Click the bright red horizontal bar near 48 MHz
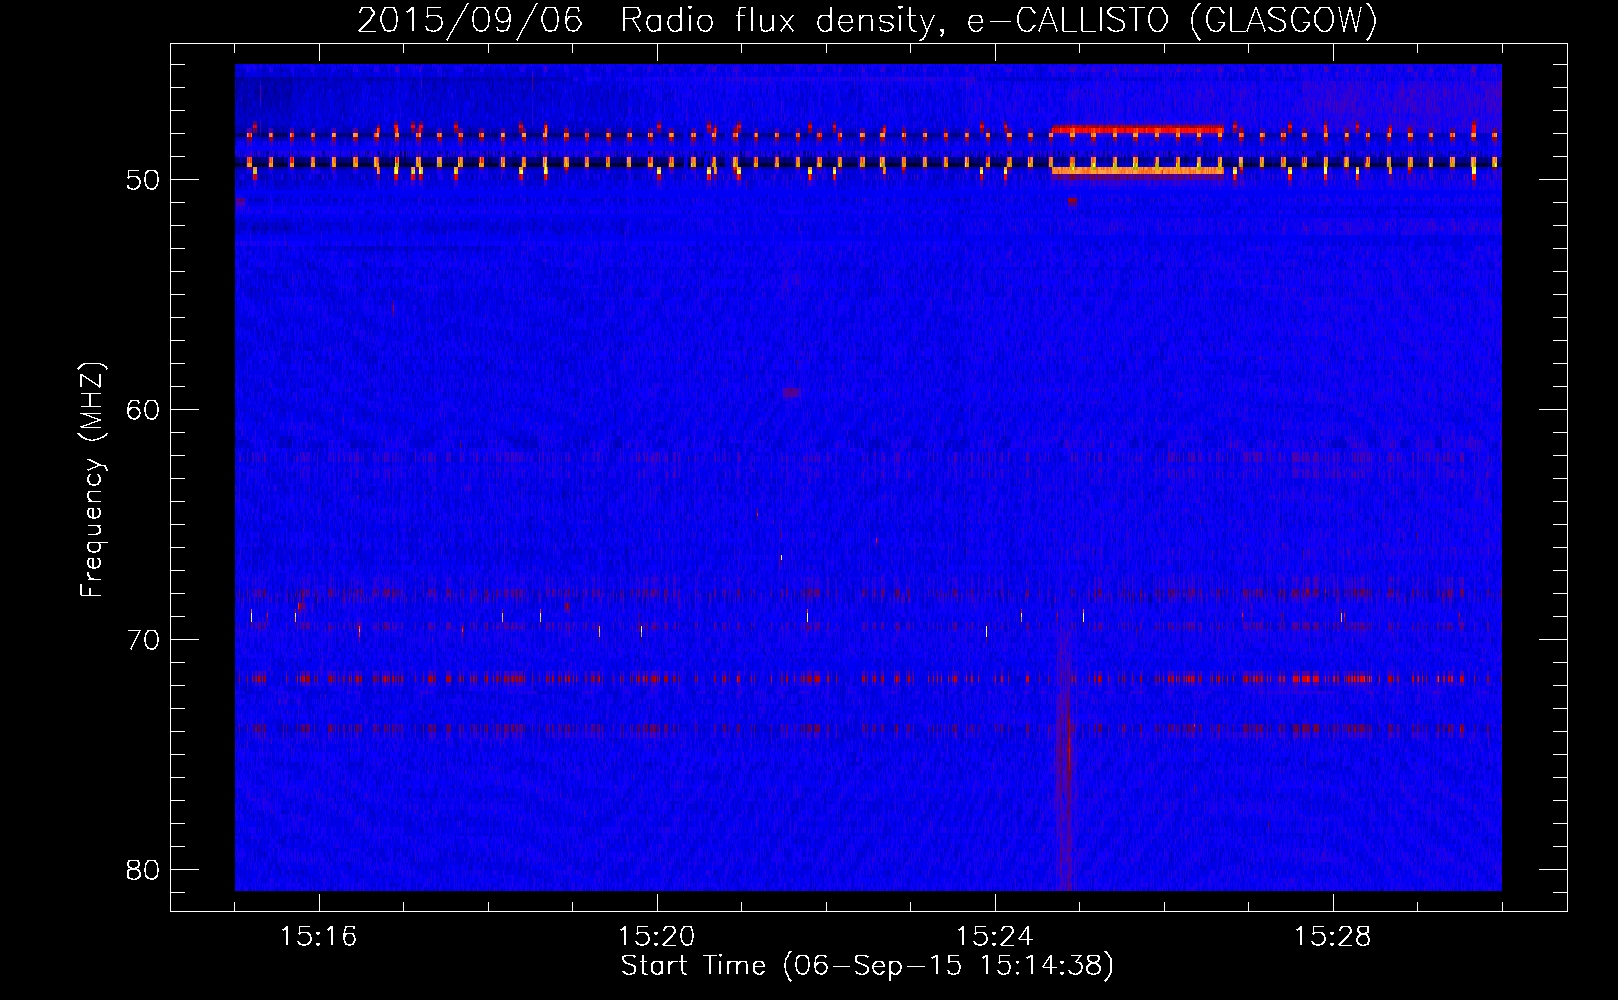1618x1000 pixels. click(1137, 130)
